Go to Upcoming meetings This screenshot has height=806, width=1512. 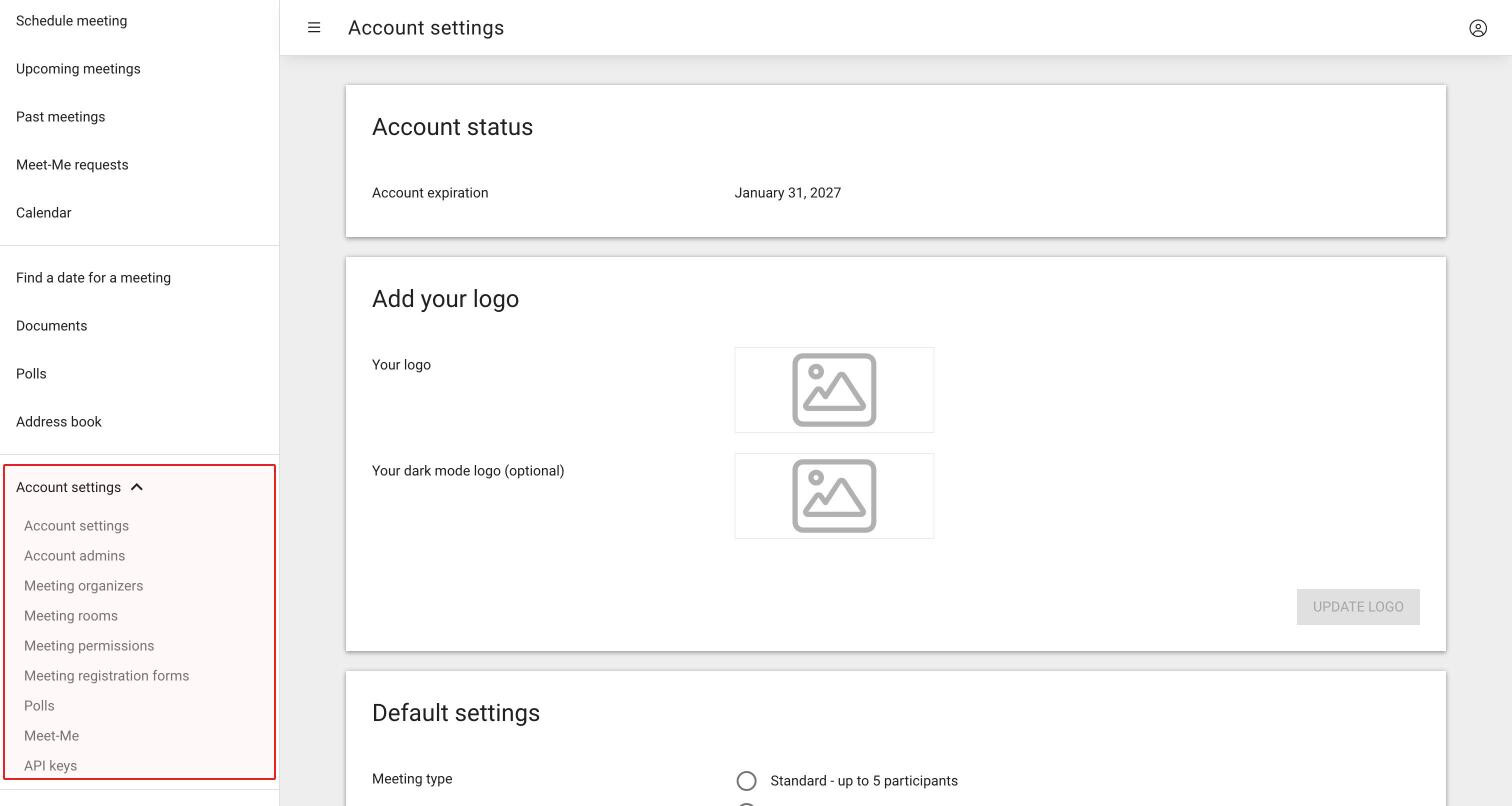(78, 69)
